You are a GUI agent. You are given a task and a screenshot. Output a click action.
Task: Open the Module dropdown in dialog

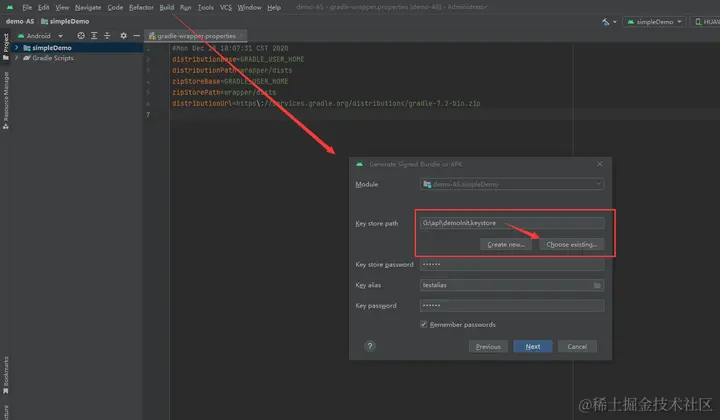pyautogui.click(x=512, y=184)
